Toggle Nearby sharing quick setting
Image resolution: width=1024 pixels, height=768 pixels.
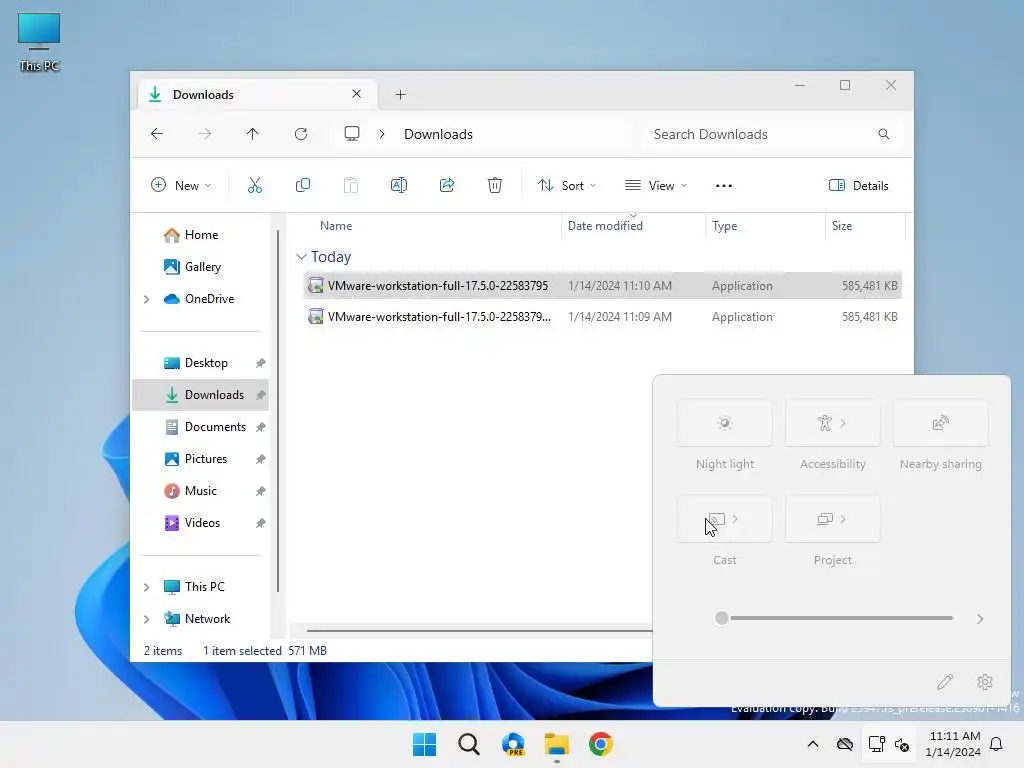(940, 423)
